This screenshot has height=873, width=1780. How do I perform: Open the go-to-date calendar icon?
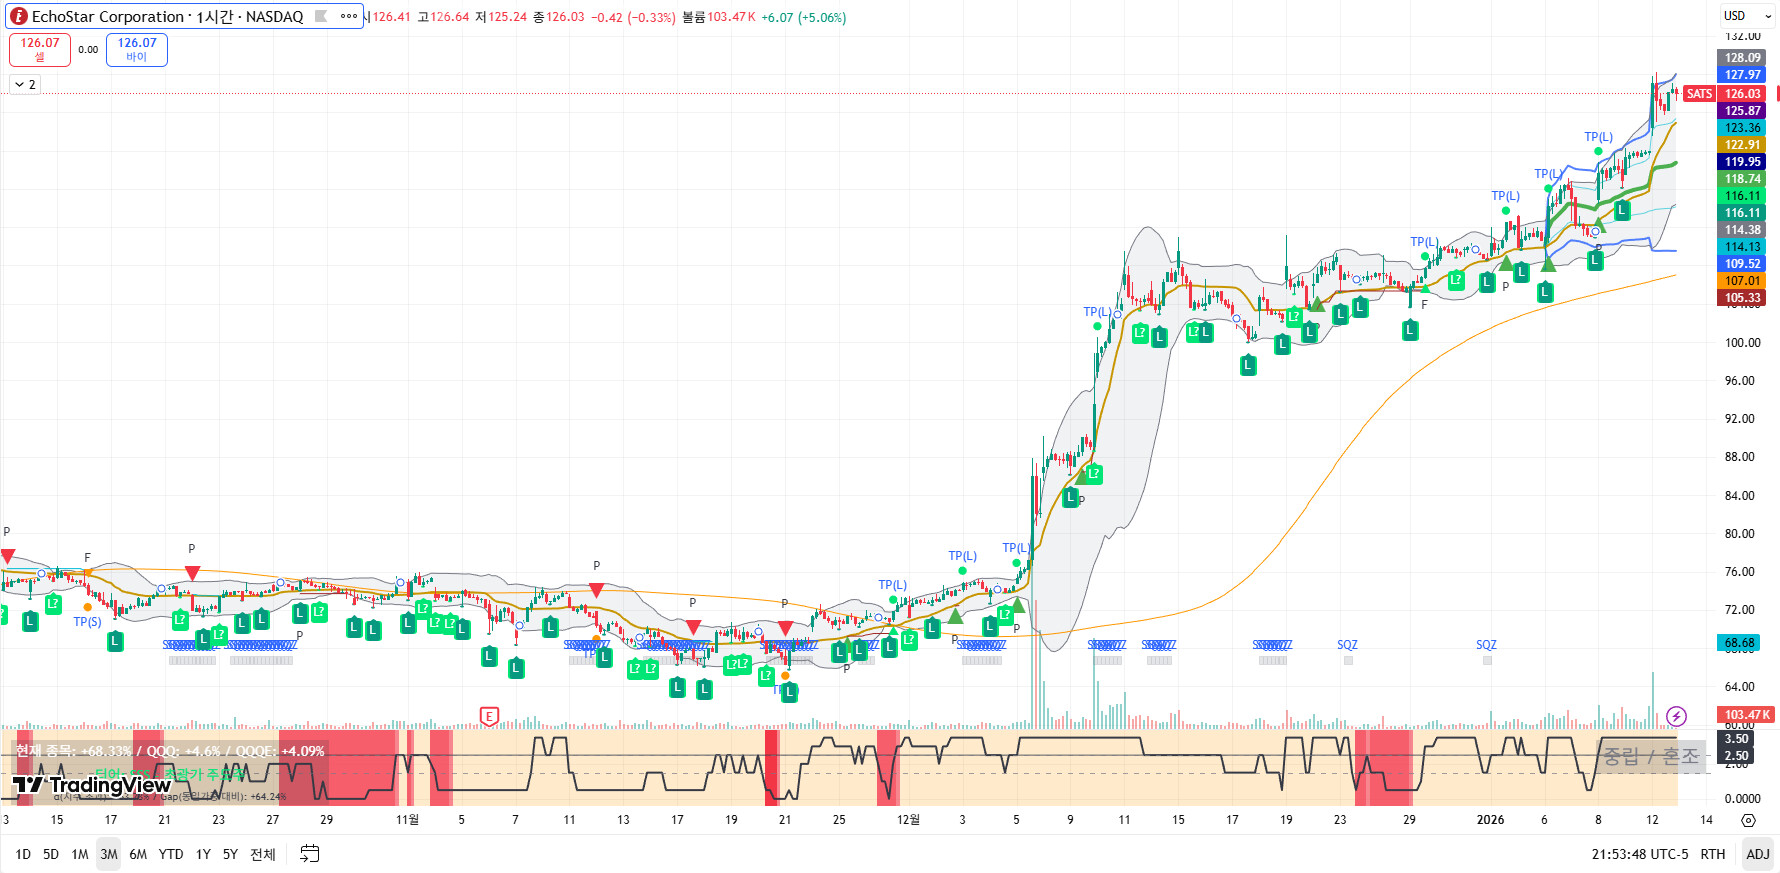[x=310, y=854]
